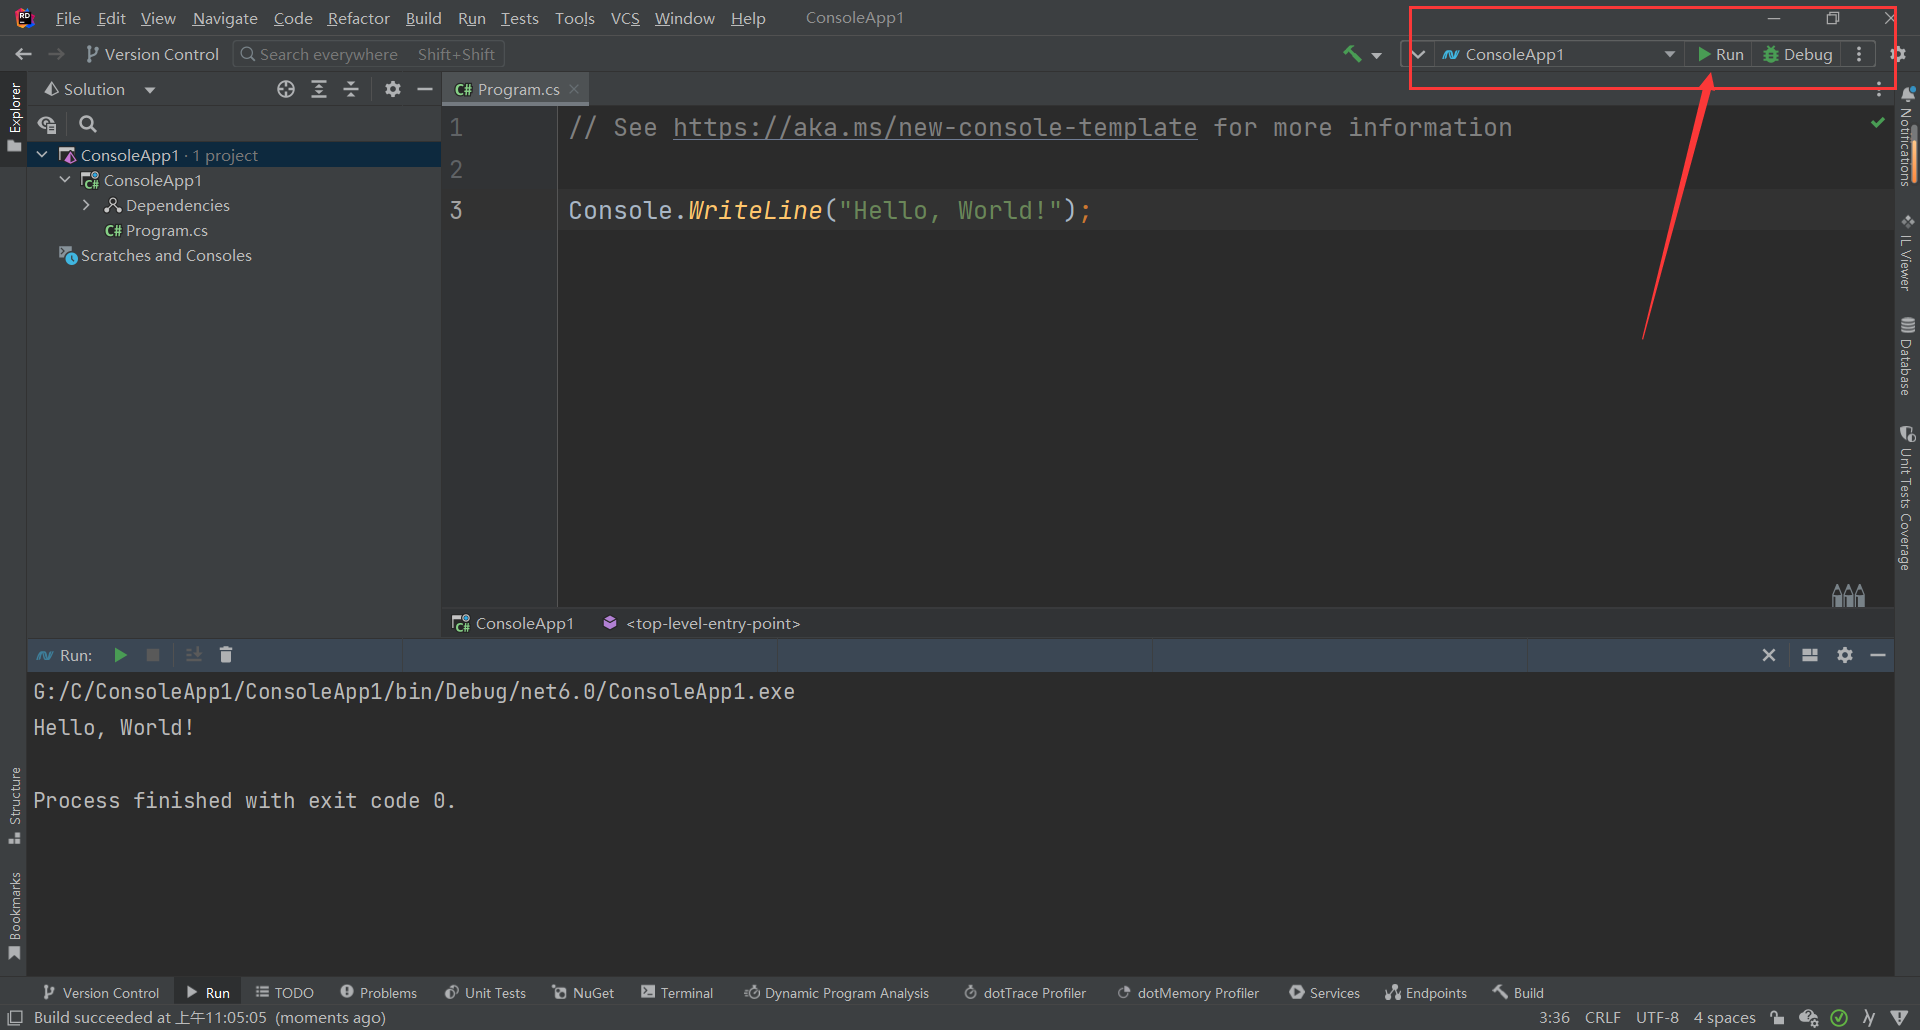Click the stop square in Run panel
The height and width of the screenshot is (1030, 1920).
coord(153,655)
